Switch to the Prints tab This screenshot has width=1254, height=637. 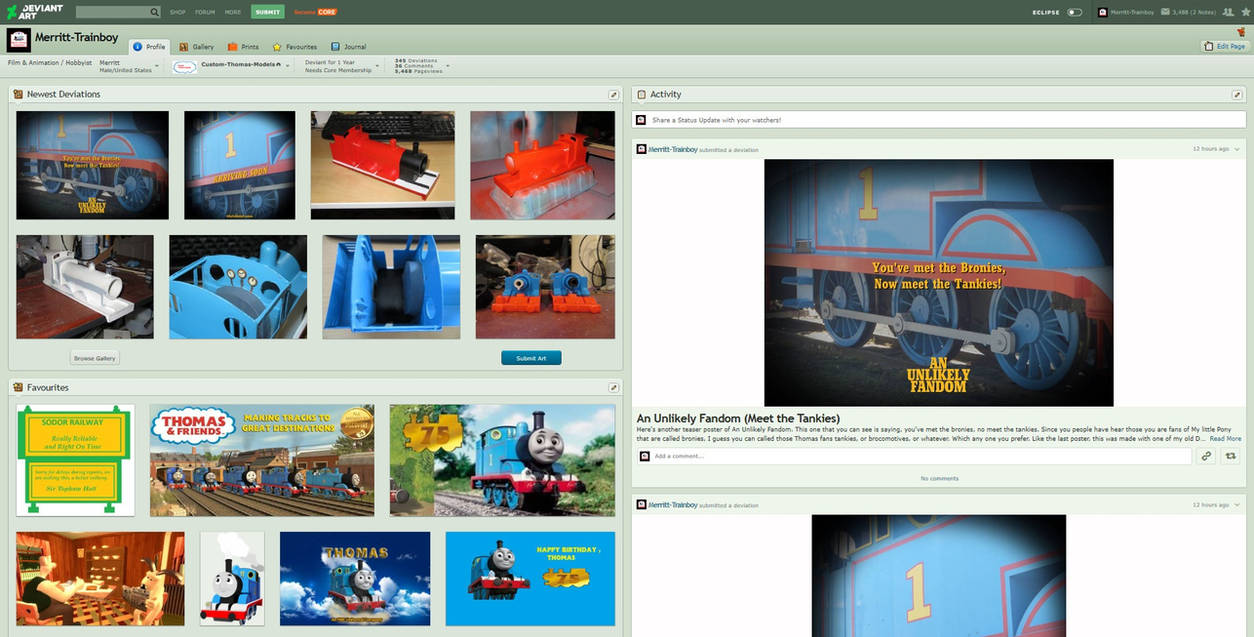click(243, 47)
